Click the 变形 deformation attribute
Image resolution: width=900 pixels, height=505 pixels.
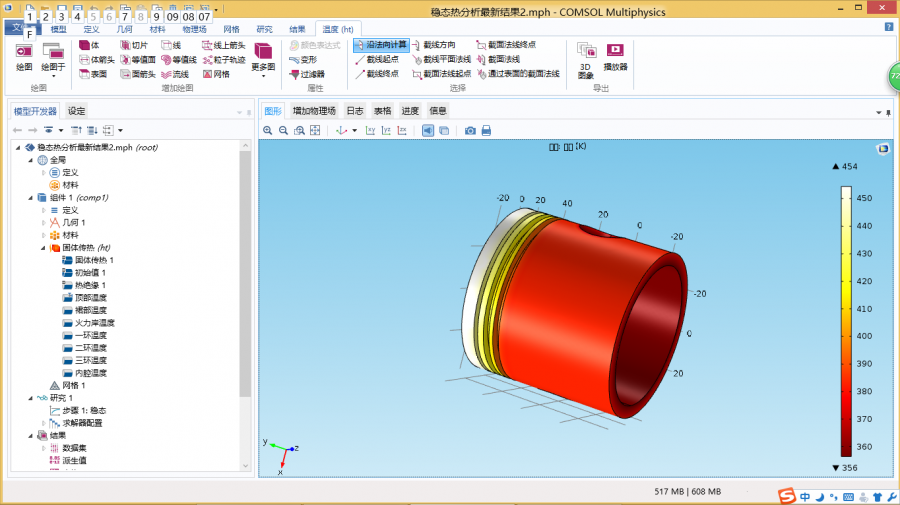(303, 60)
